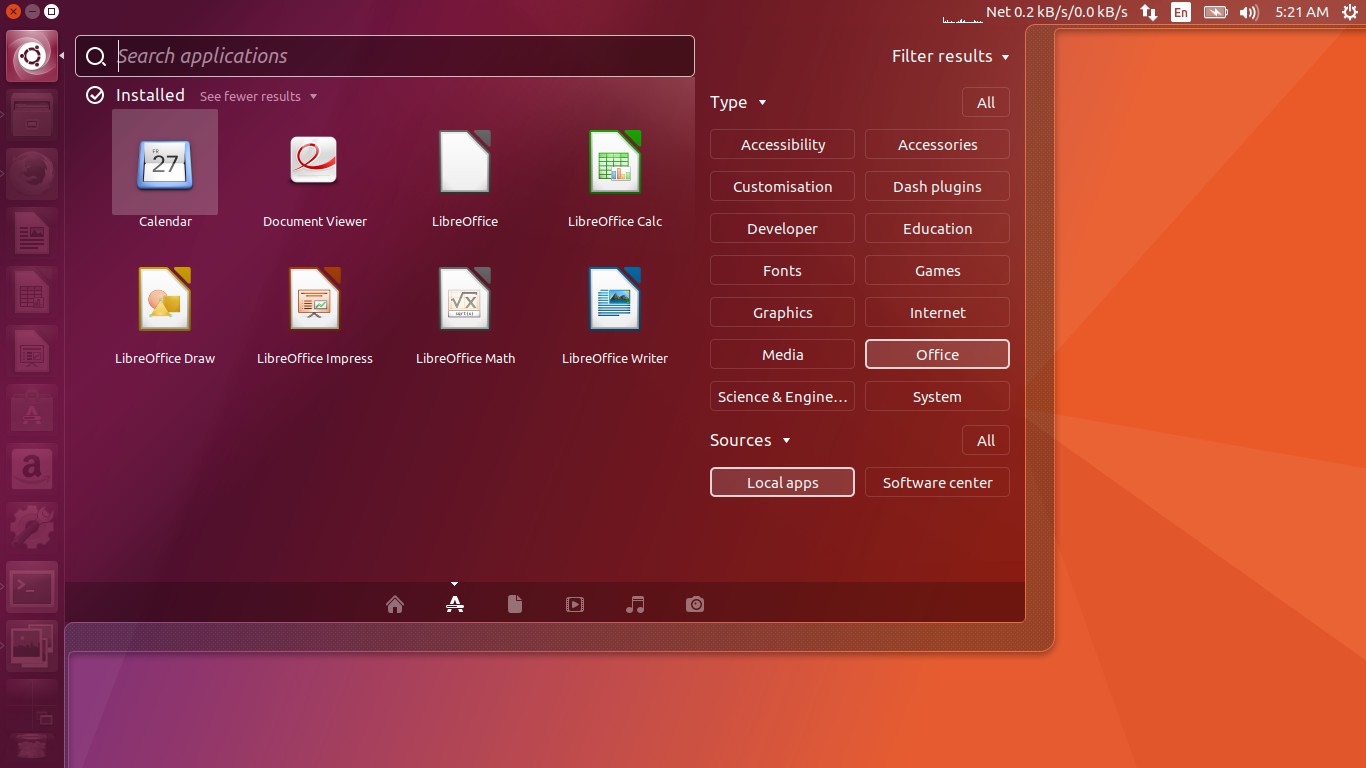Screen dimensions: 1366x768
Task: Open Firefox from the launcher
Action: pos(32,173)
